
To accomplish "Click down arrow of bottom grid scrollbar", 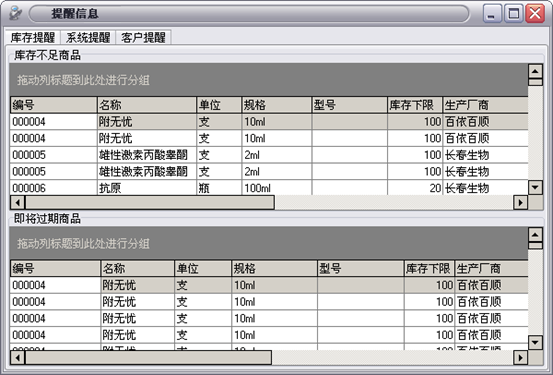I will pyautogui.click(x=535, y=342).
